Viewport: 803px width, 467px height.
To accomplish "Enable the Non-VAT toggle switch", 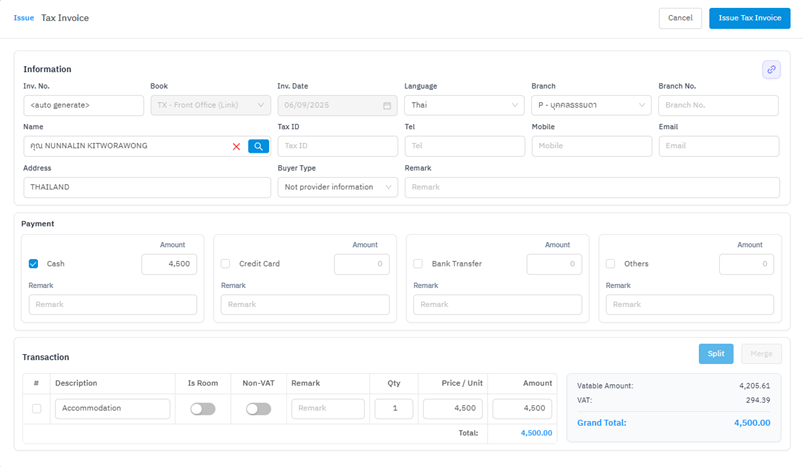I will pos(258,409).
